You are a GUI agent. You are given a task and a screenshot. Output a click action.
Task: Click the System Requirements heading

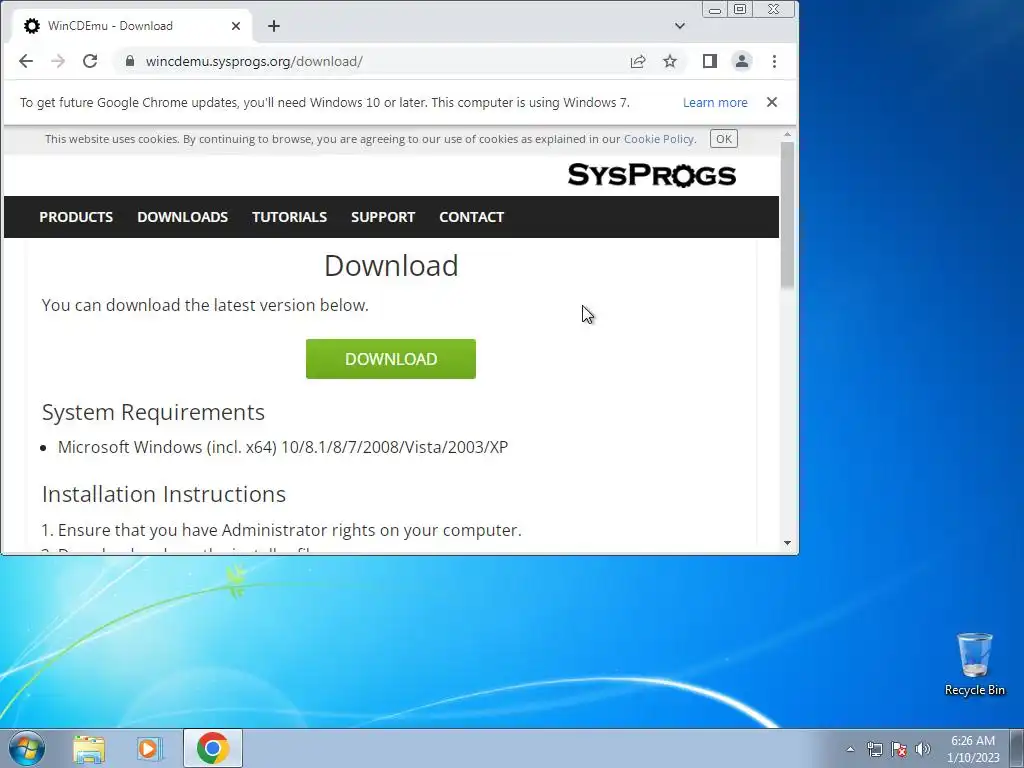(153, 412)
